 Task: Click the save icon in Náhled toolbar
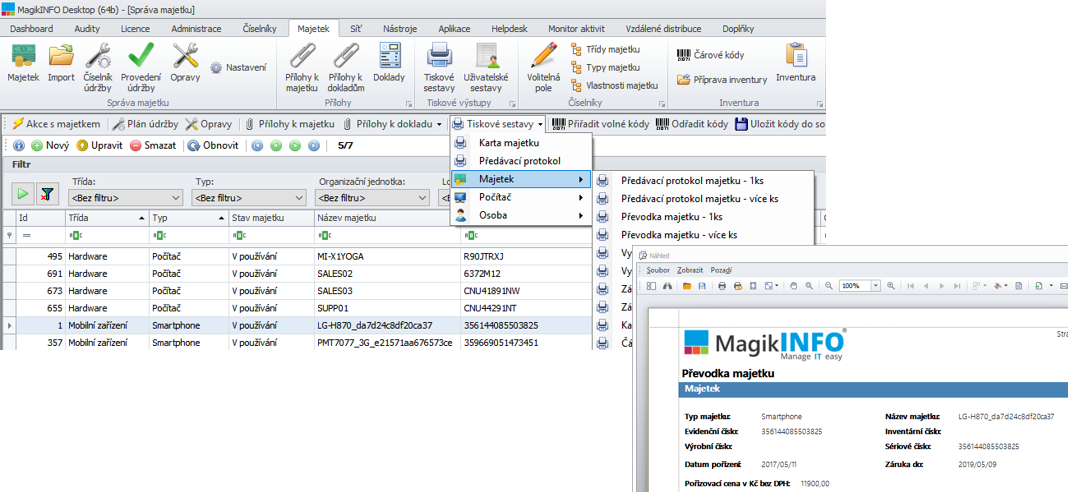702,286
